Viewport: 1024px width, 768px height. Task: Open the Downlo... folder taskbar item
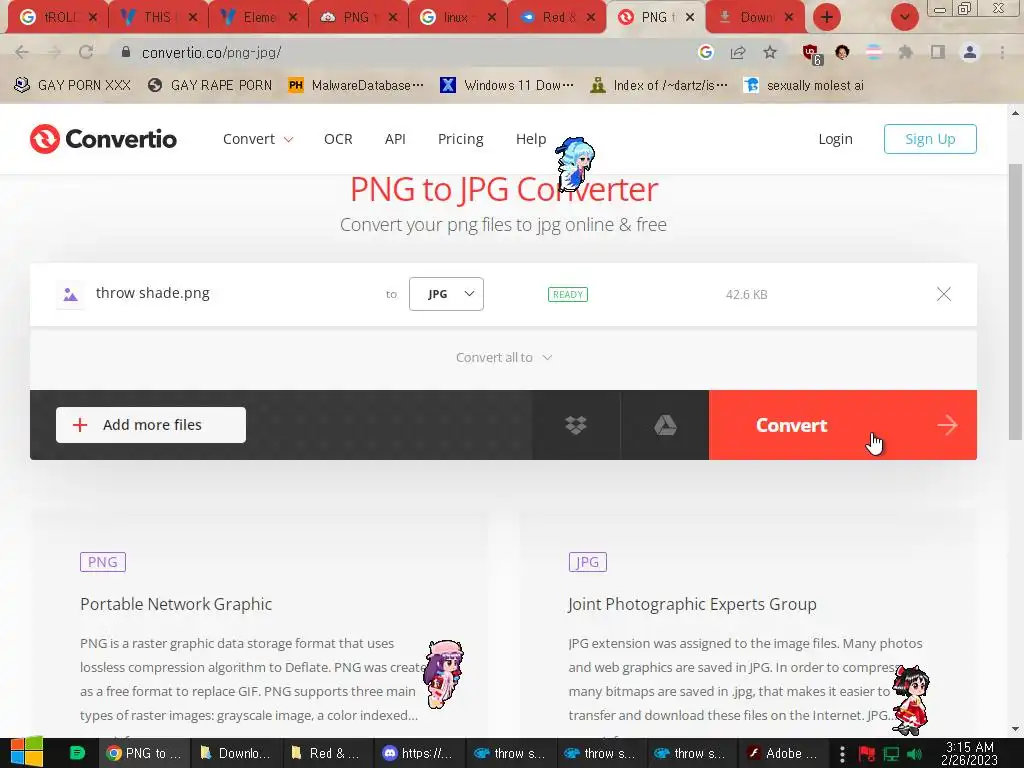[236, 754]
